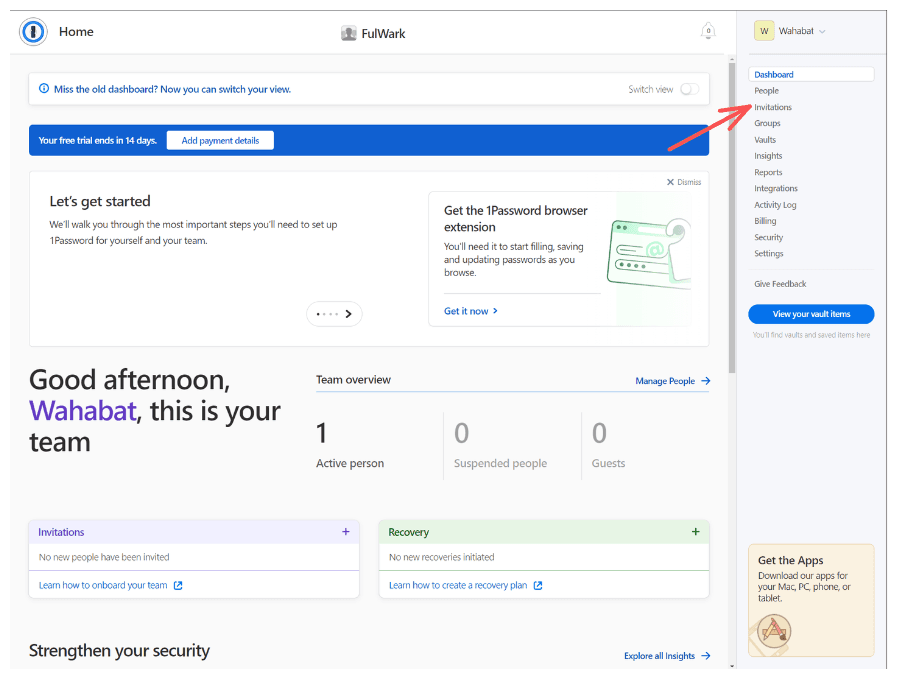Toggle the Switch view switch

(689, 89)
